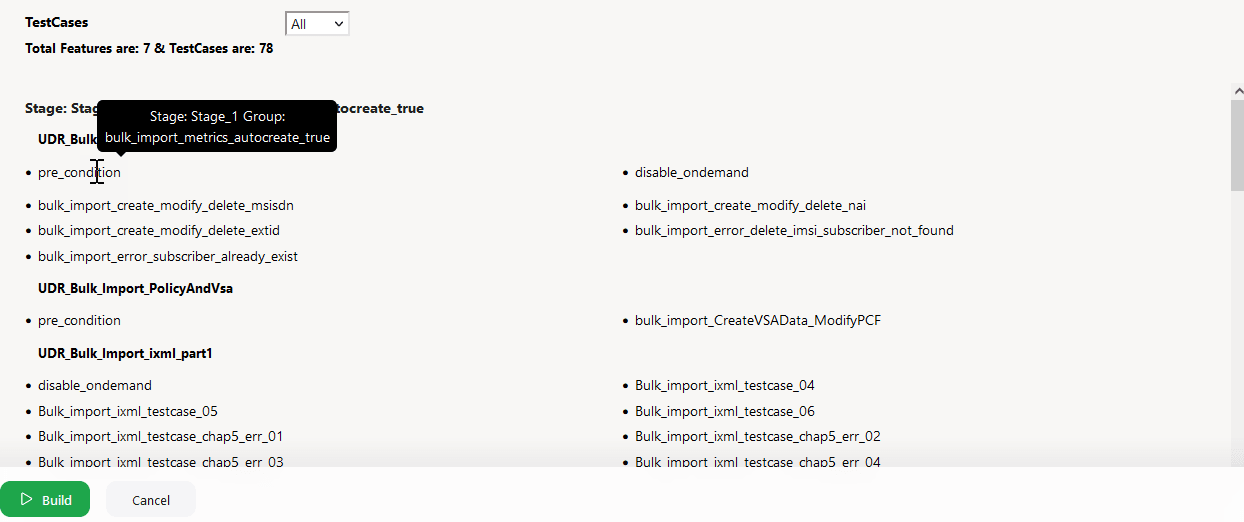Click the play icon on Build button
1244x522 pixels.
click(27, 499)
